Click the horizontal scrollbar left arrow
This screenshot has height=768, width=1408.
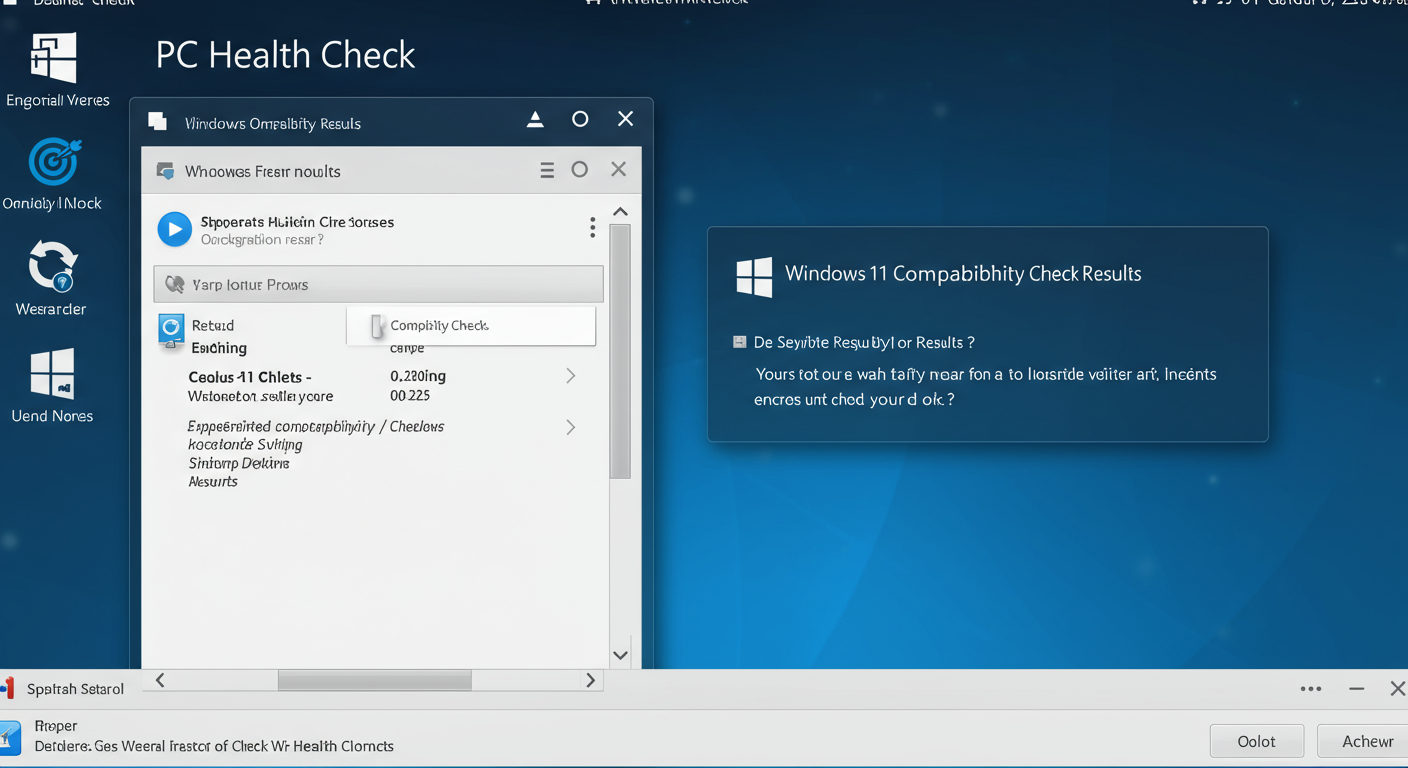tap(160, 680)
